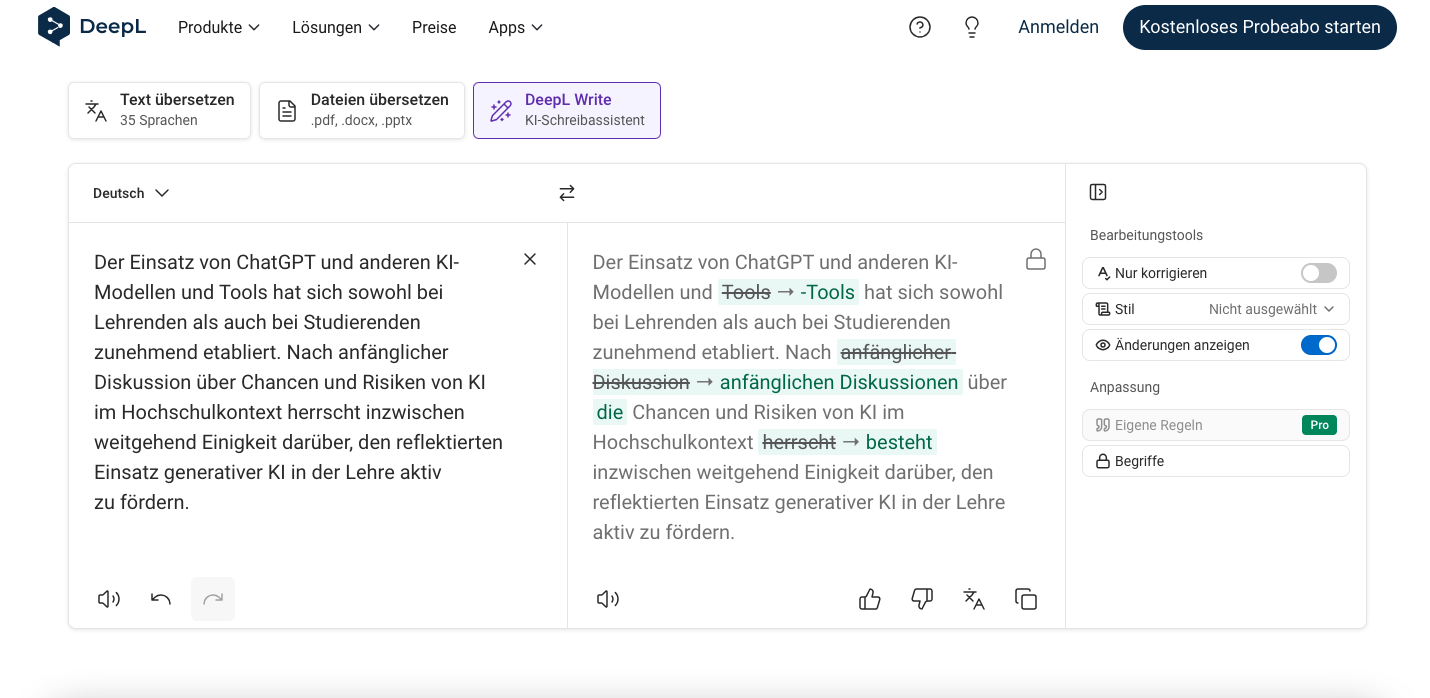Undo the last edit in the input panel
The image size is (1430, 698).
(x=160, y=598)
